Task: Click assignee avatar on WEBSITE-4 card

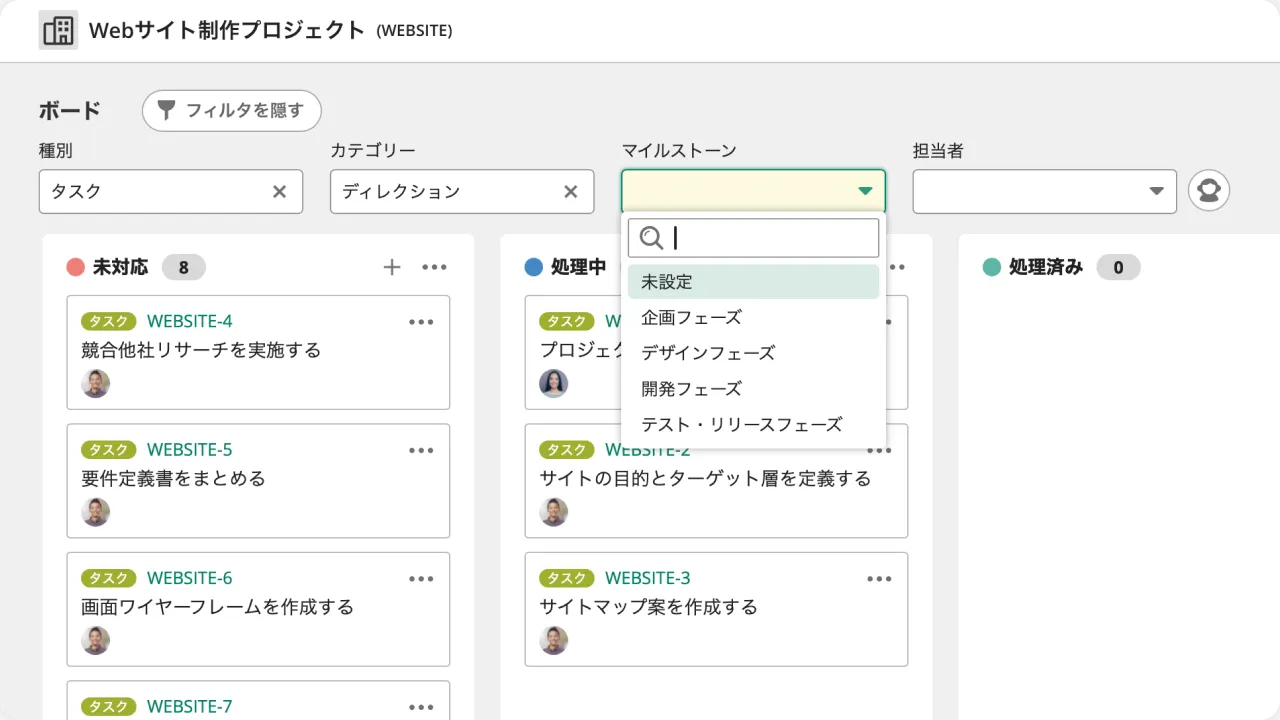Action: point(96,384)
